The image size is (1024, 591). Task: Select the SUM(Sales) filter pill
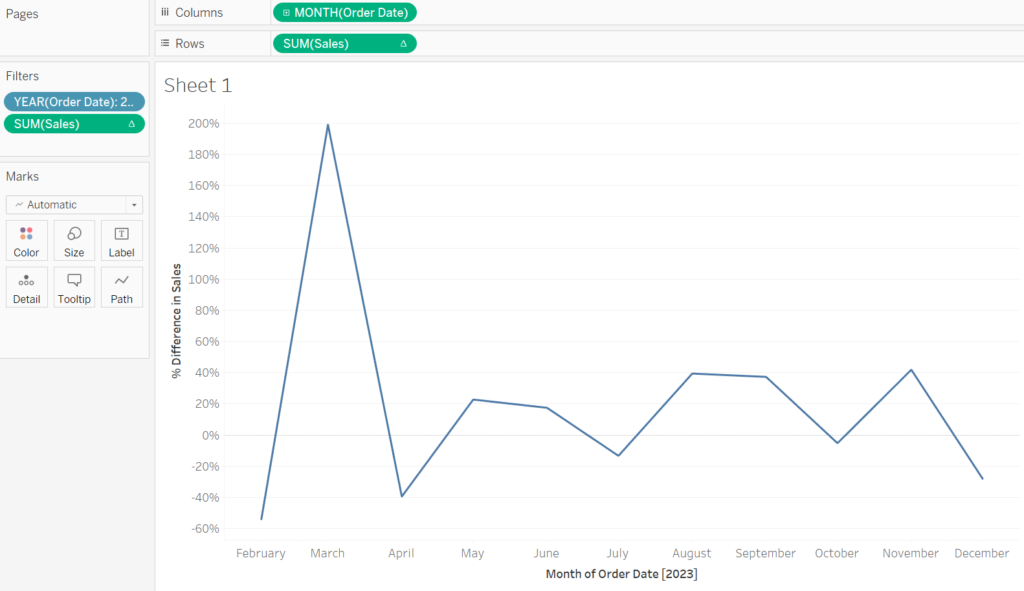[74, 124]
